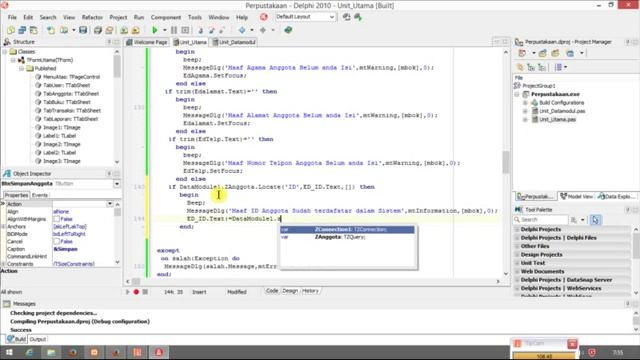Open the Model View tab
Image resolution: width=640 pixels, height=360 pixels.
576,196
